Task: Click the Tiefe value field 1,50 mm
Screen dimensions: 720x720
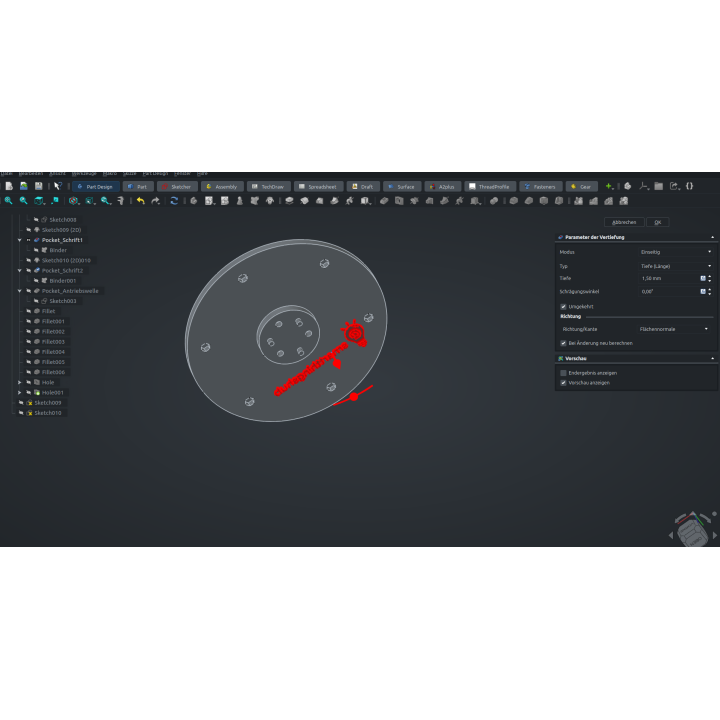Action: tap(669, 279)
